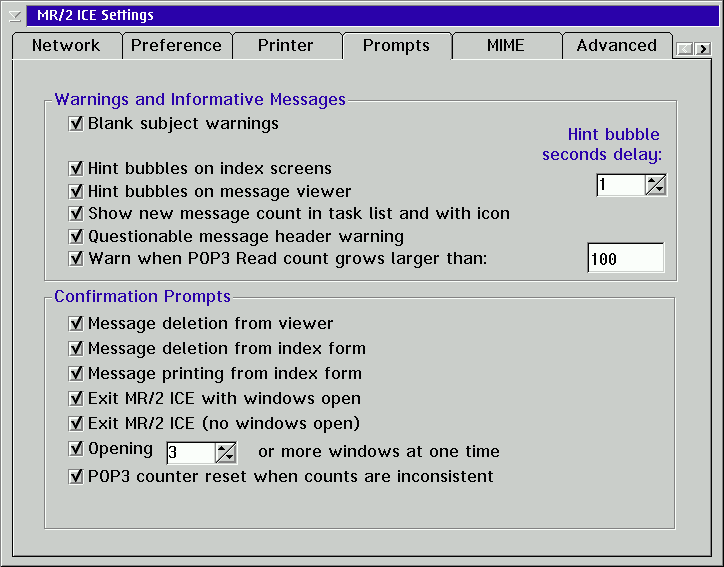Toggle Hint bubbles on message viewer

[76, 191]
